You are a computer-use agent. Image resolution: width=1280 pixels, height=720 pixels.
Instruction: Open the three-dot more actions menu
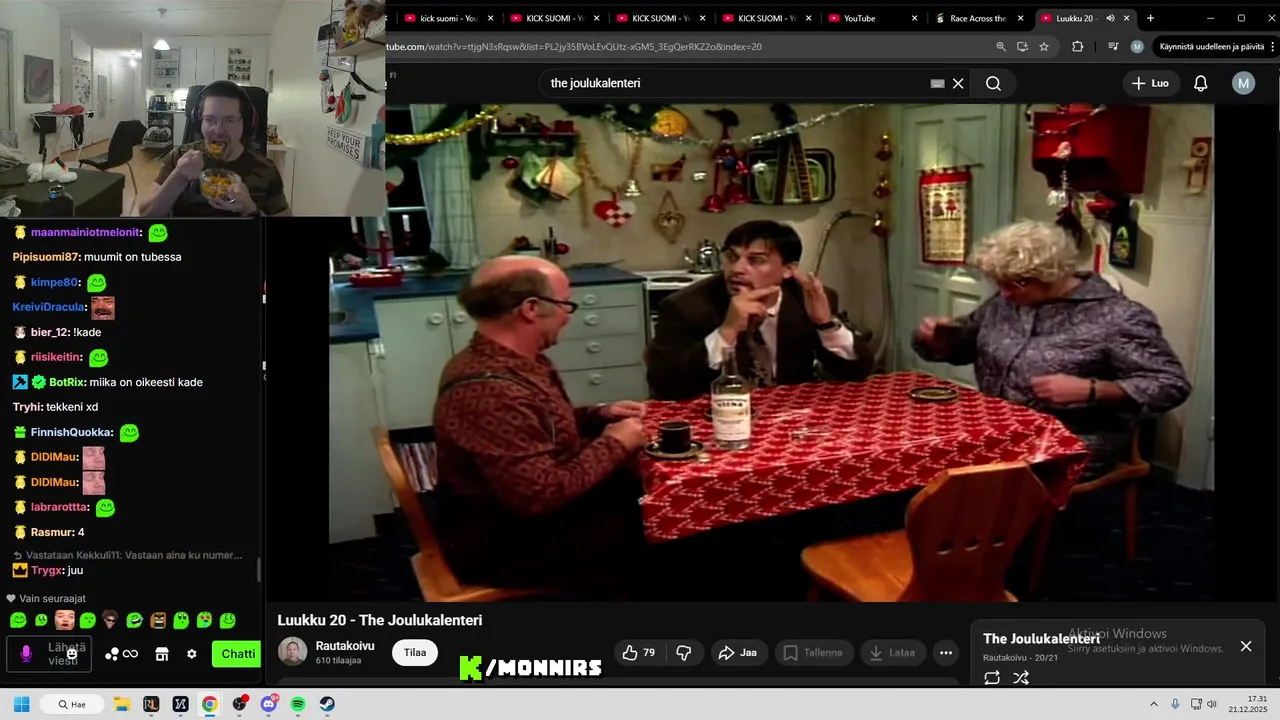(x=946, y=653)
